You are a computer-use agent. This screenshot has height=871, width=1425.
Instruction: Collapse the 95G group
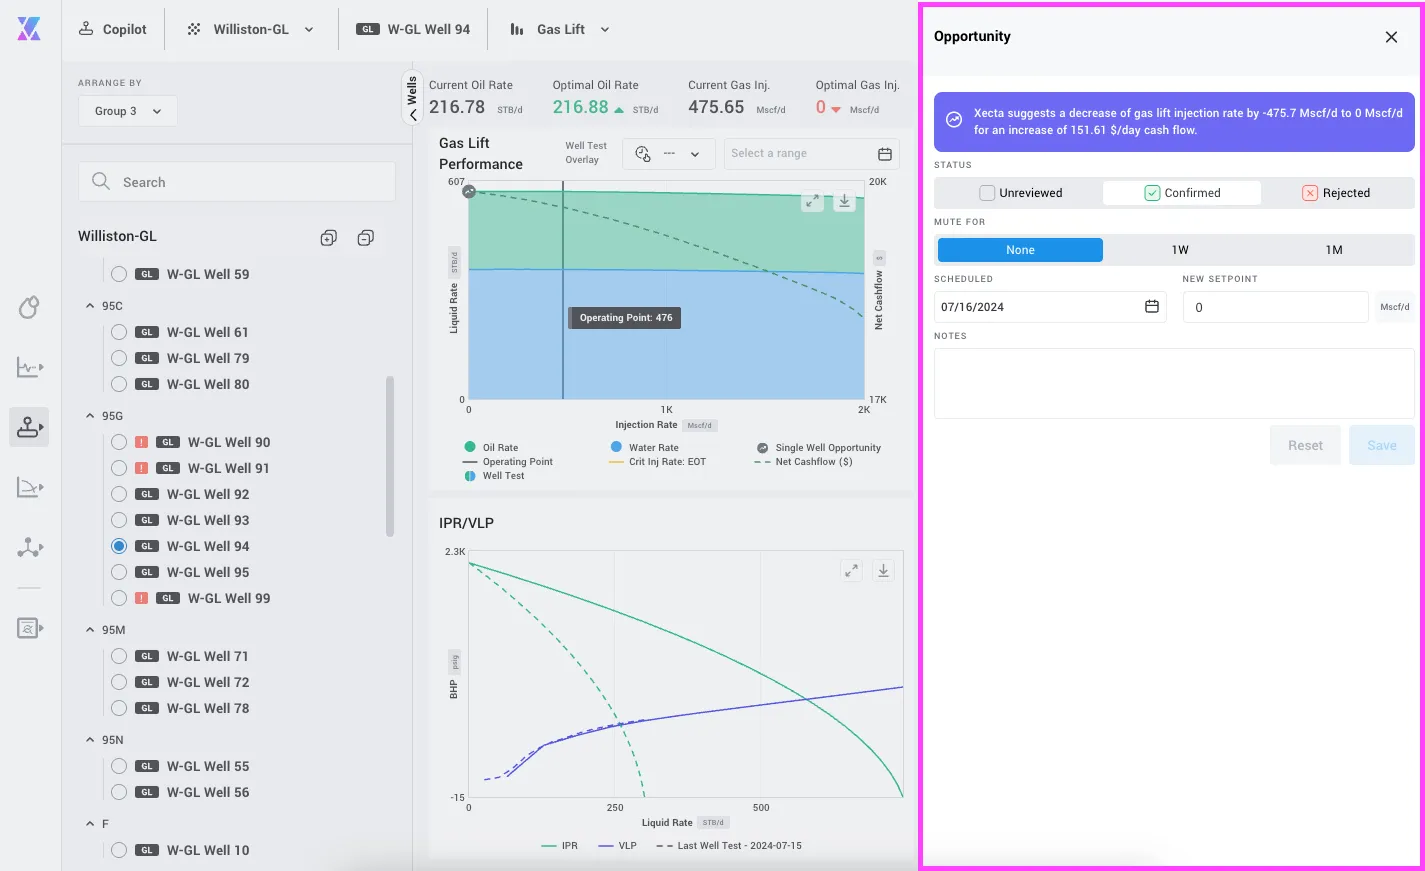click(x=90, y=416)
